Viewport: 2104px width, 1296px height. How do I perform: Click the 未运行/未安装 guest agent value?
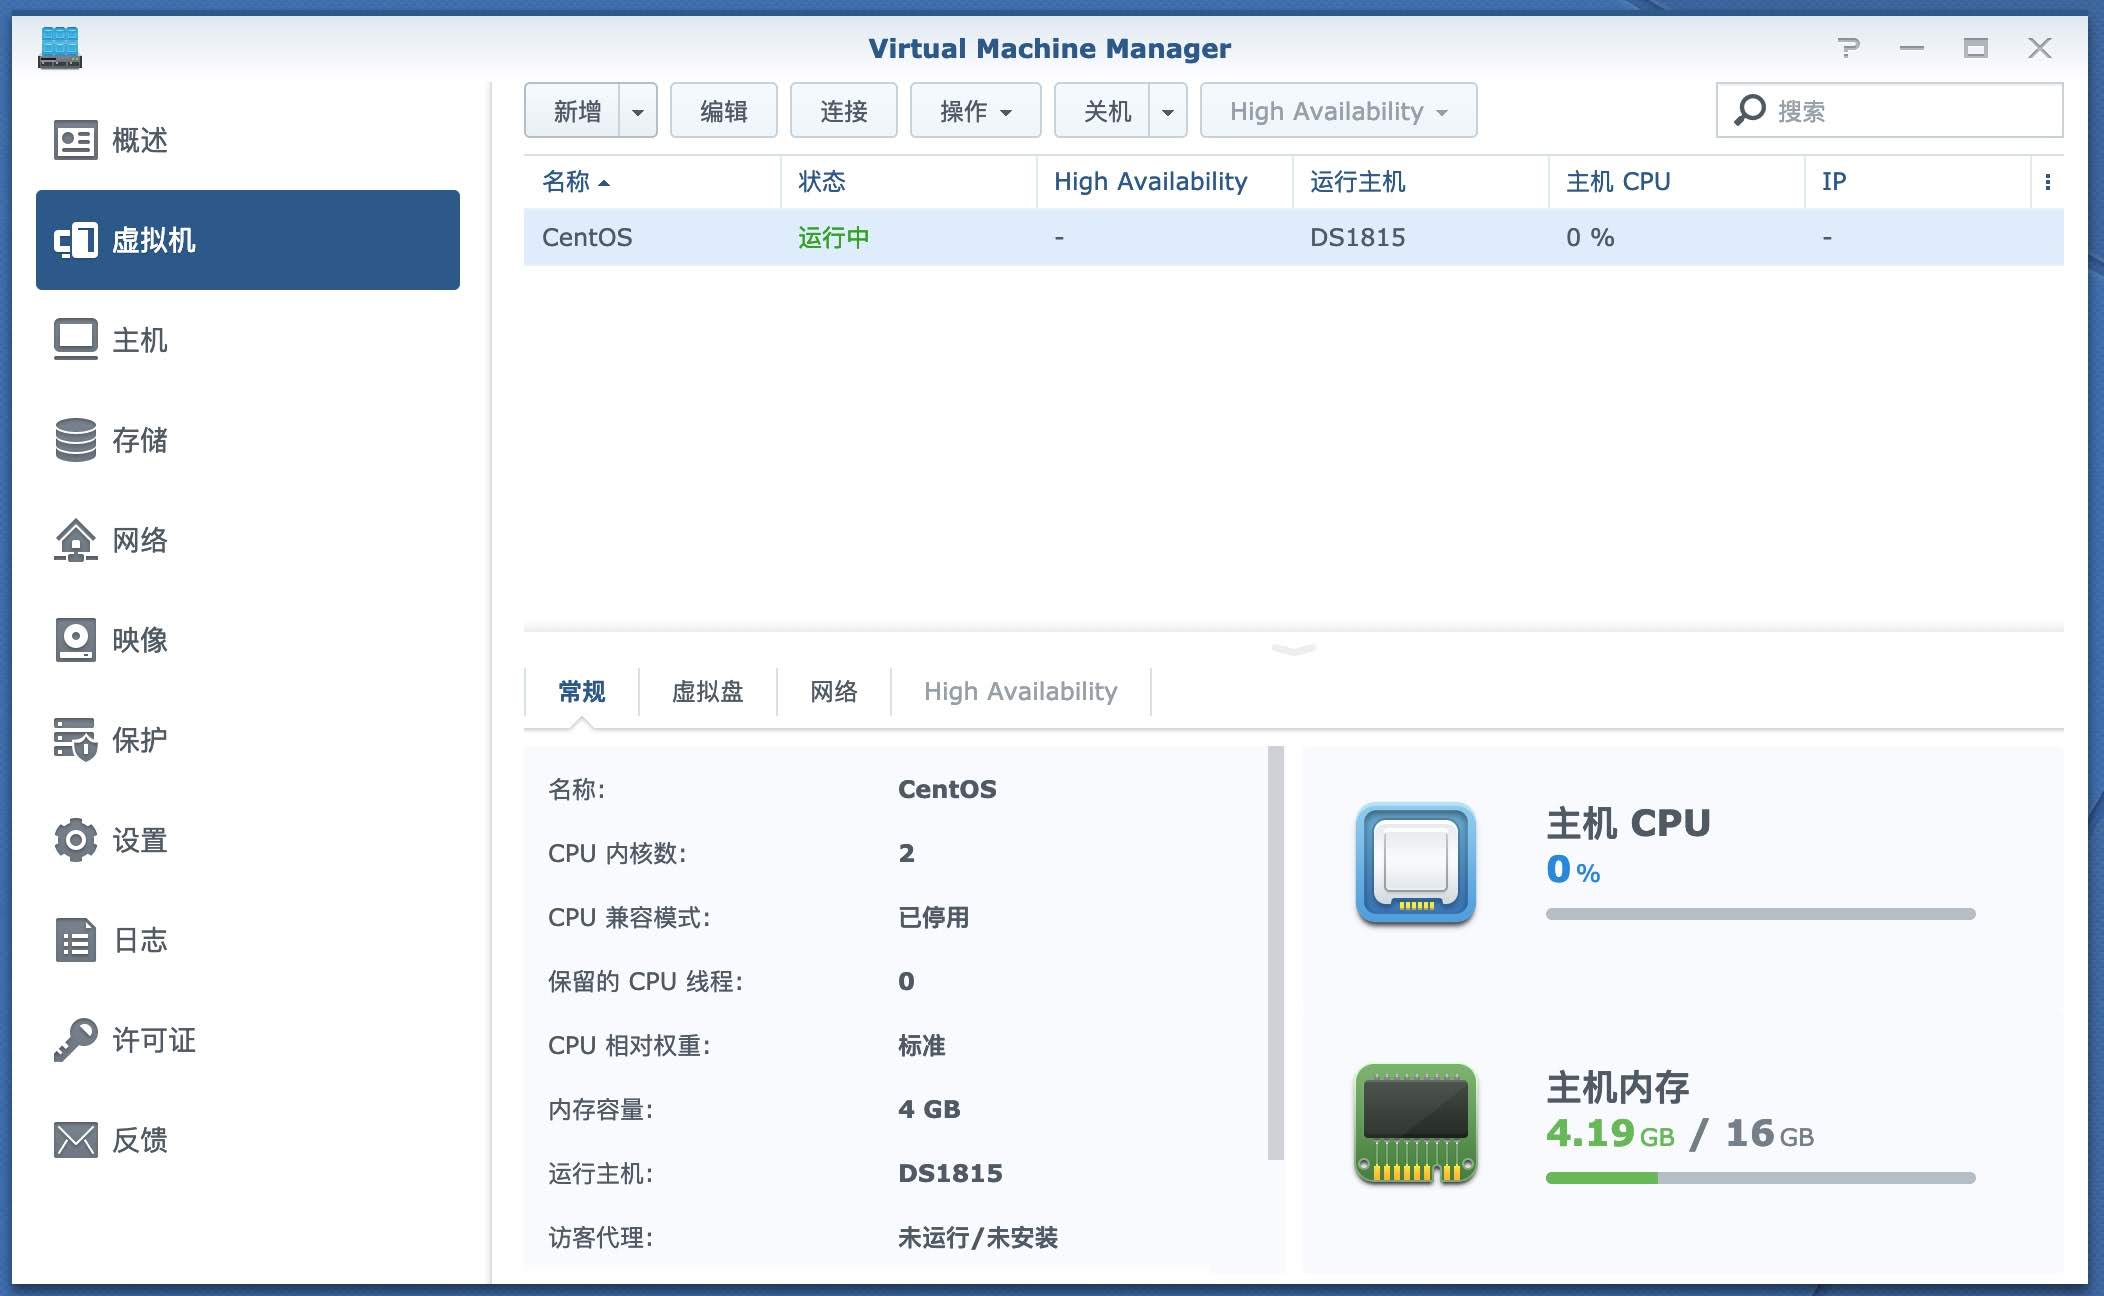[x=977, y=1237]
